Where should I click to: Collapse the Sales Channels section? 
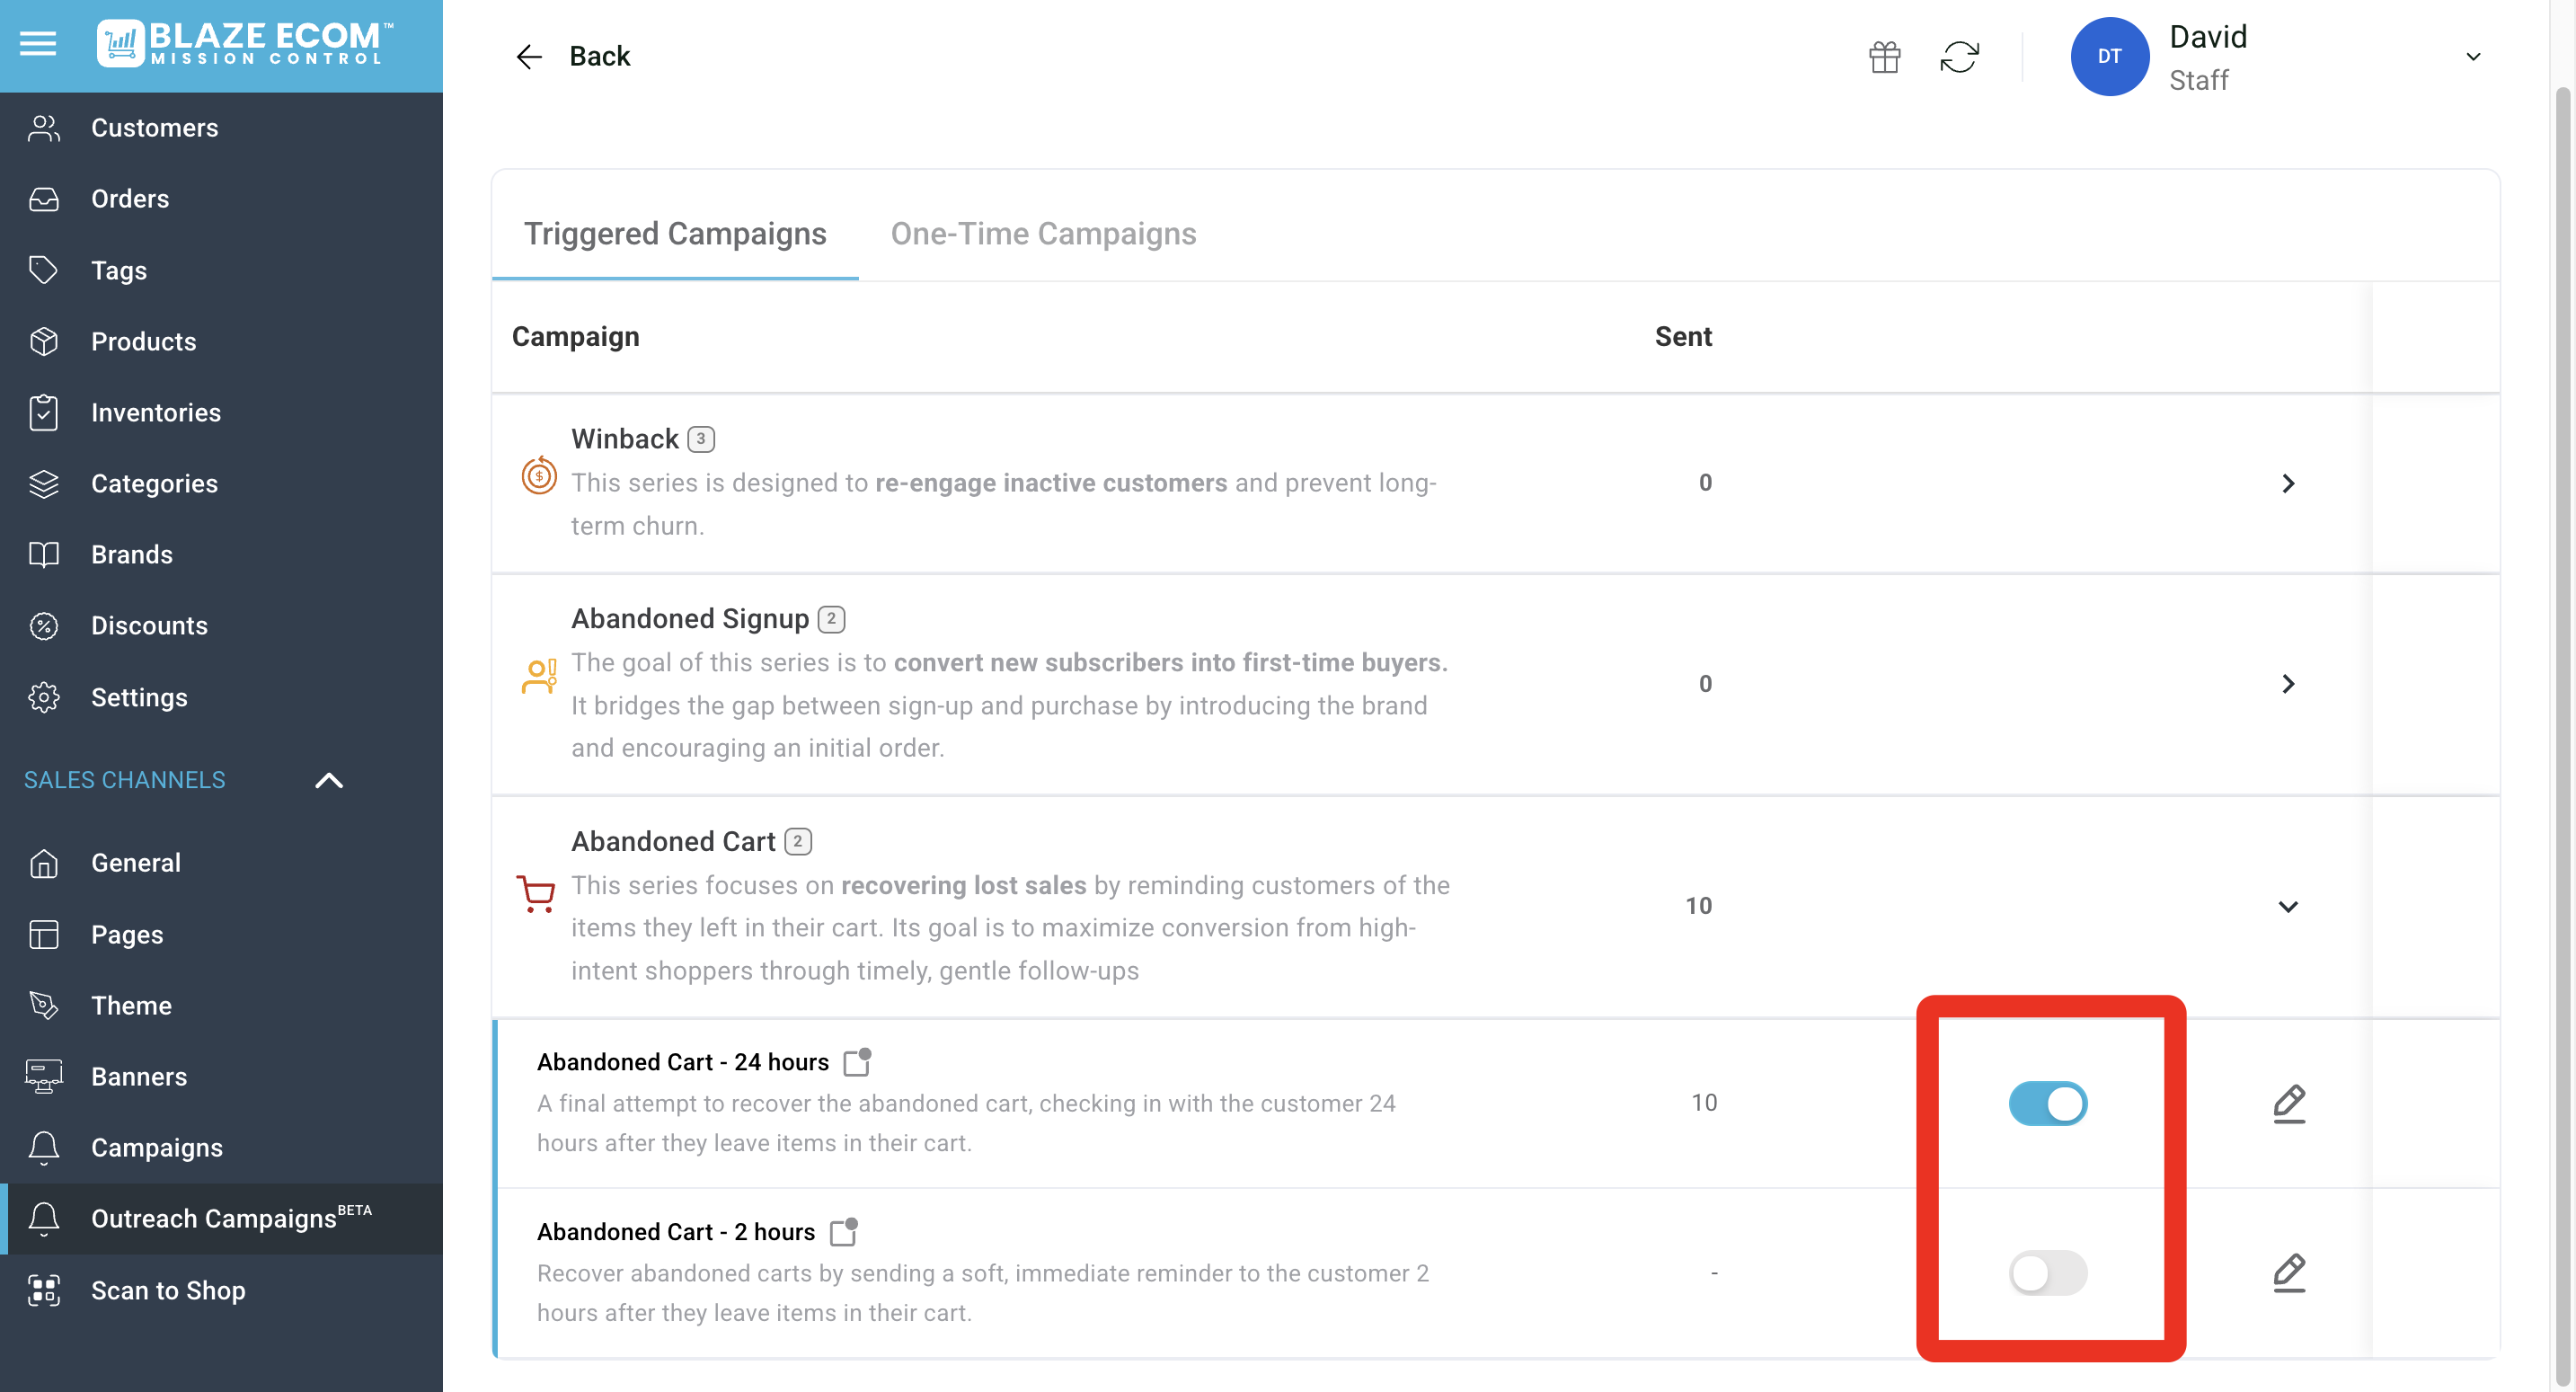pos(329,780)
